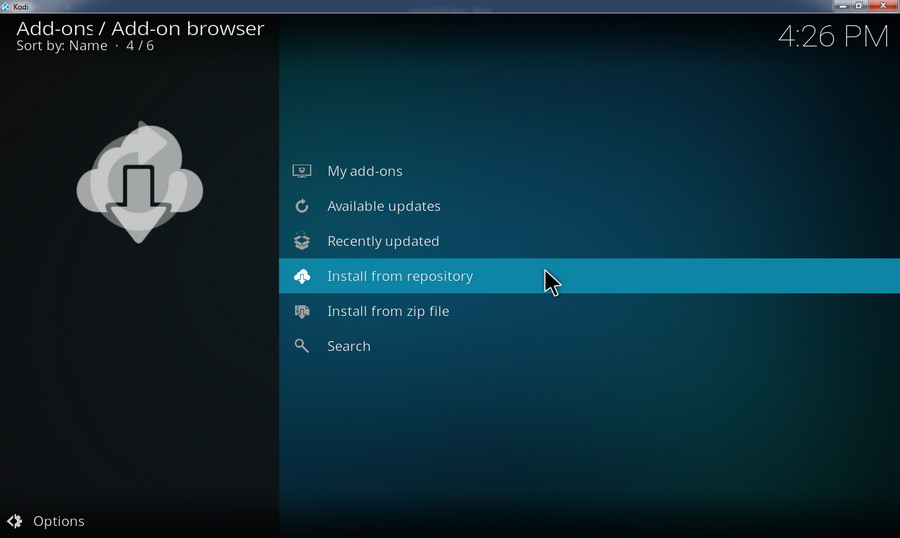
Task: Click the My add-ons monitor icon
Action: point(302,171)
